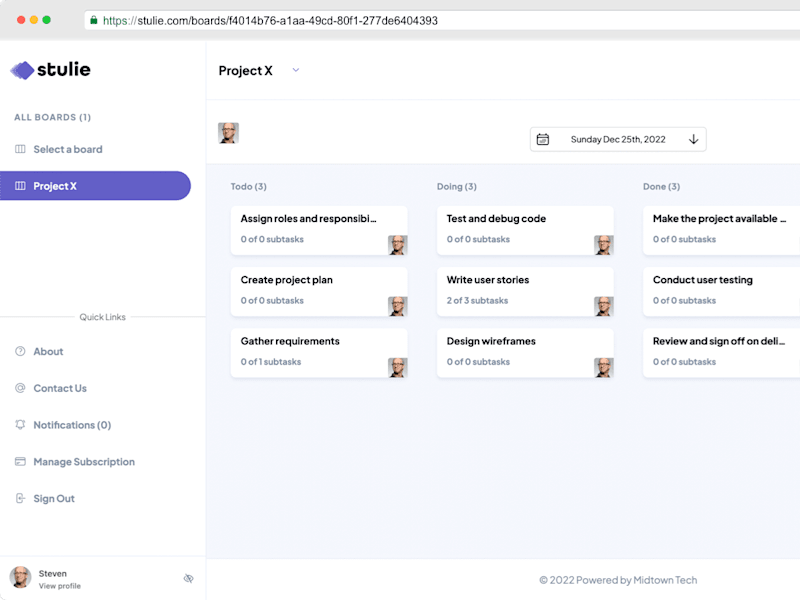Open the Assign roles and responsibi... card
The width and height of the screenshot is (800, 600).
tap(319, 231)
